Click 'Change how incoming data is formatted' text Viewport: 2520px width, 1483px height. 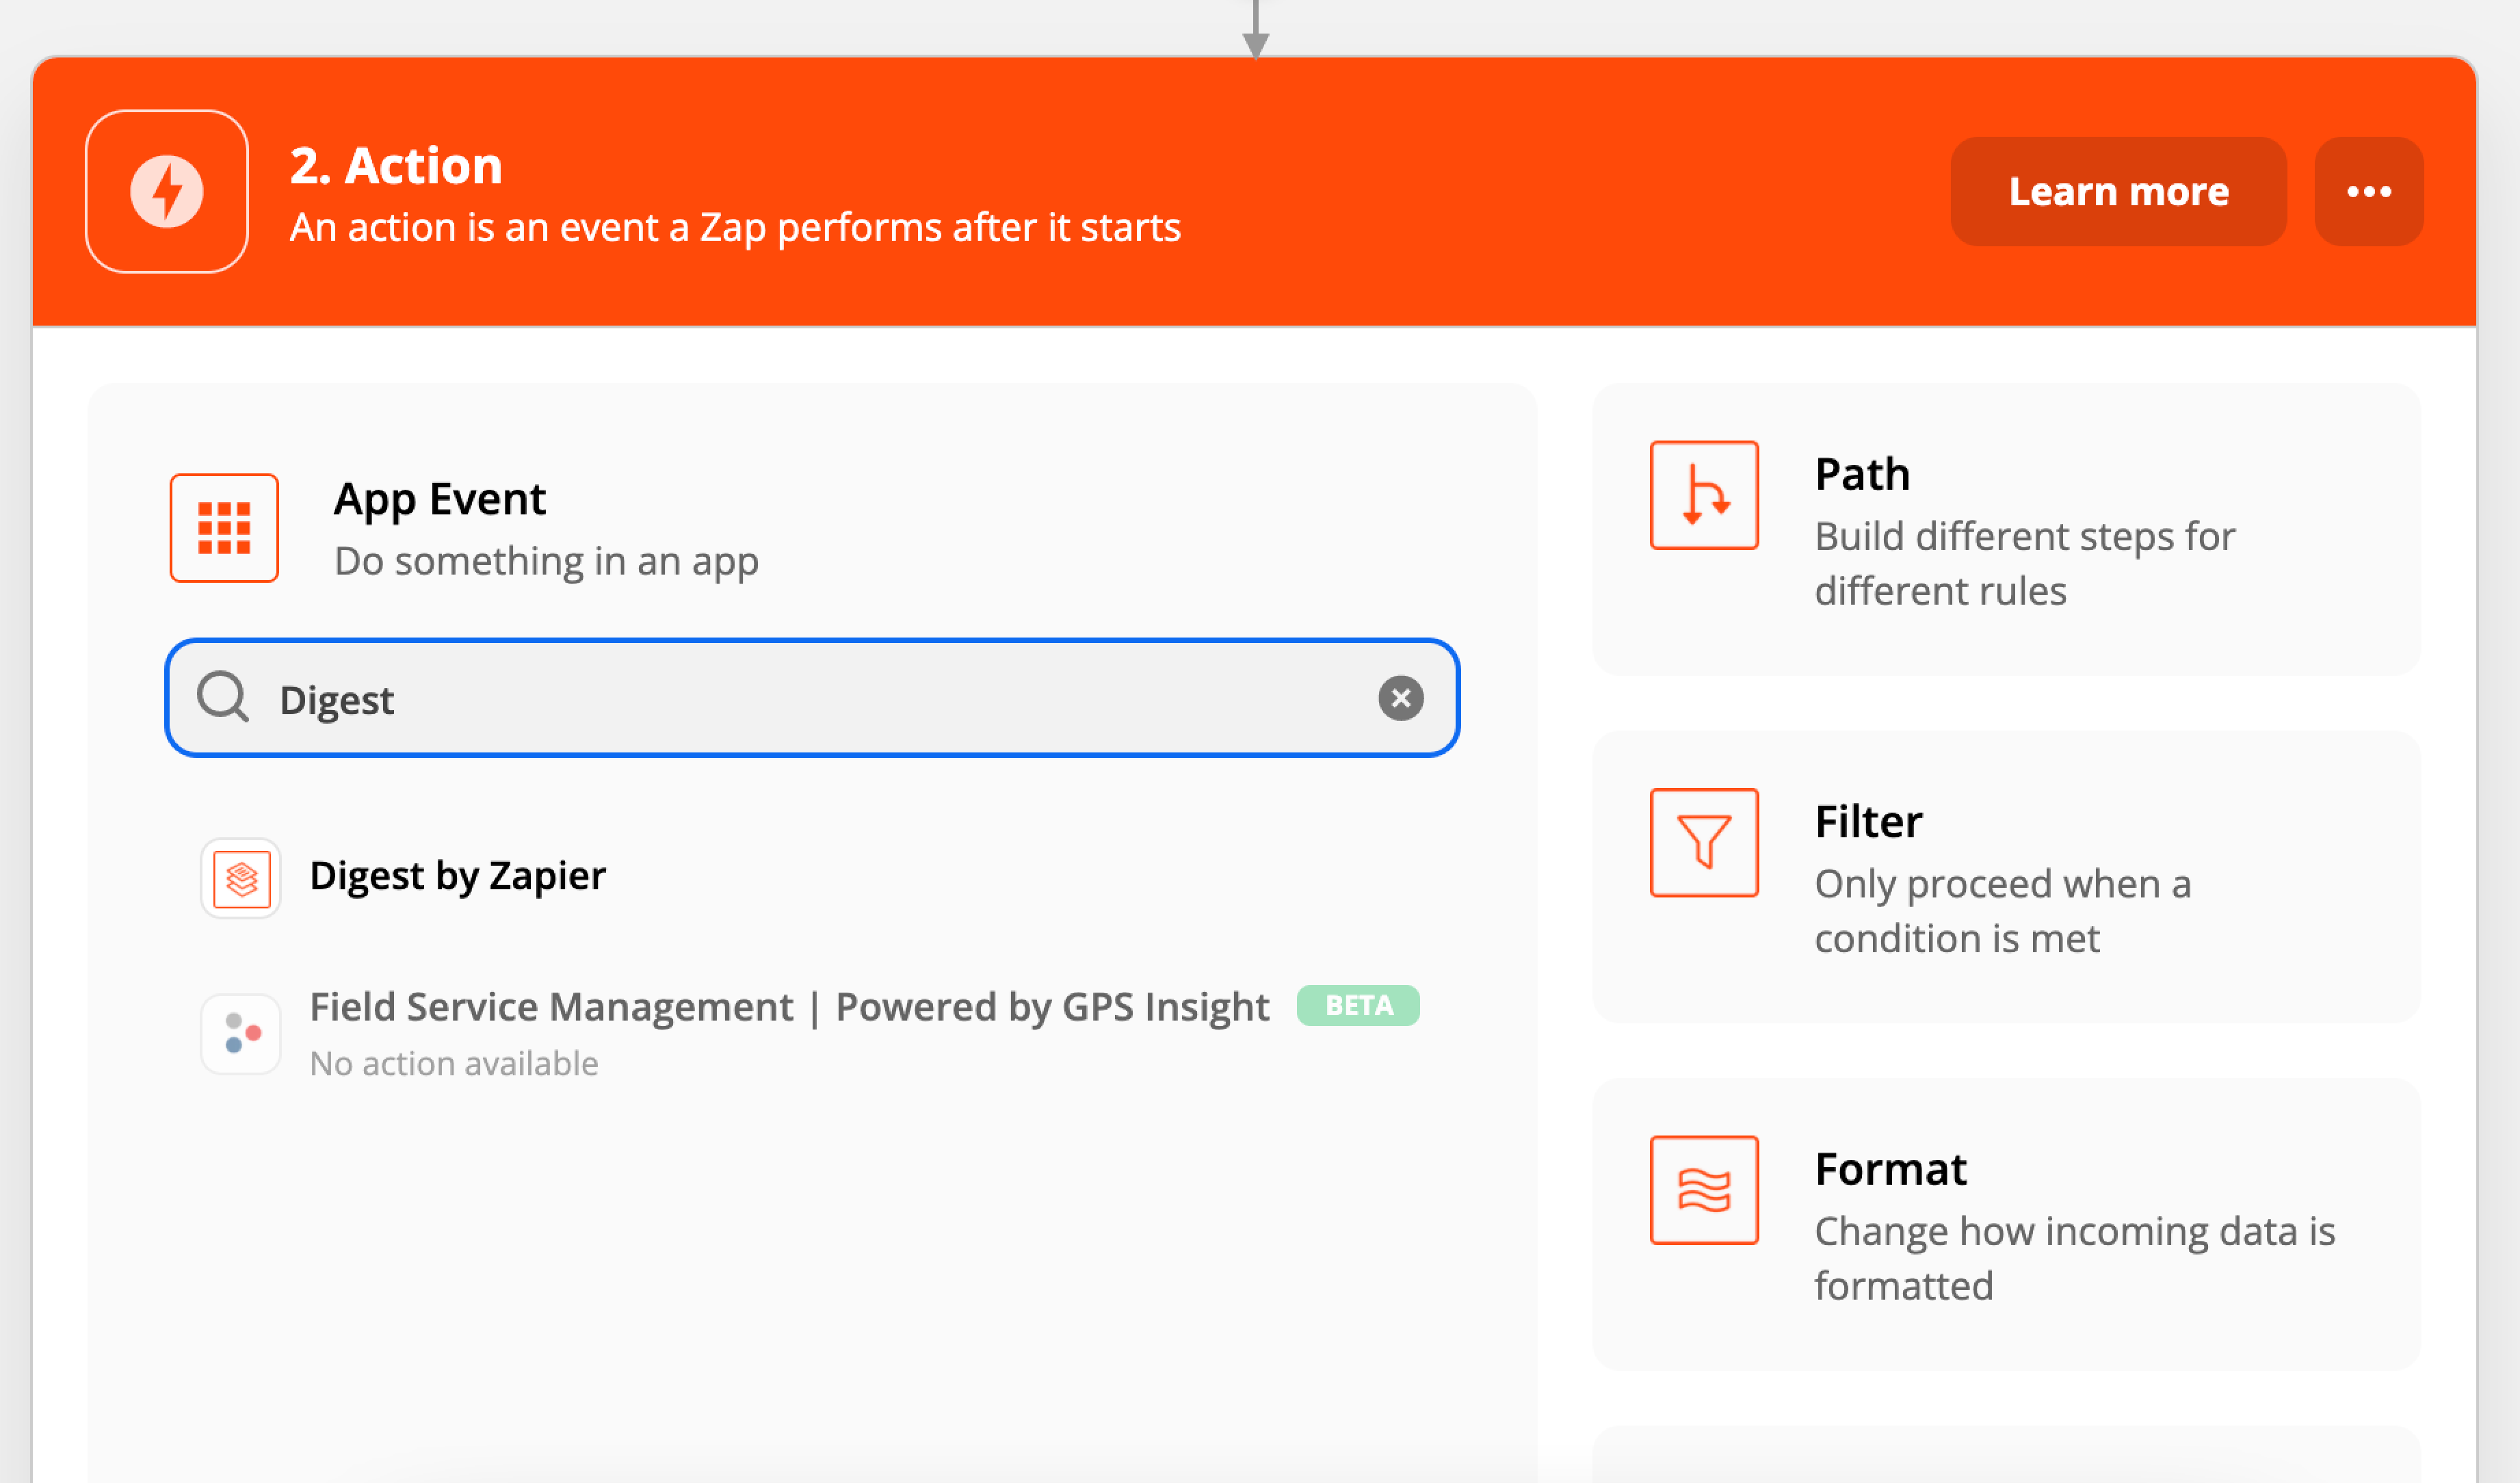pyautogui.click(x=2075, y=1258)
